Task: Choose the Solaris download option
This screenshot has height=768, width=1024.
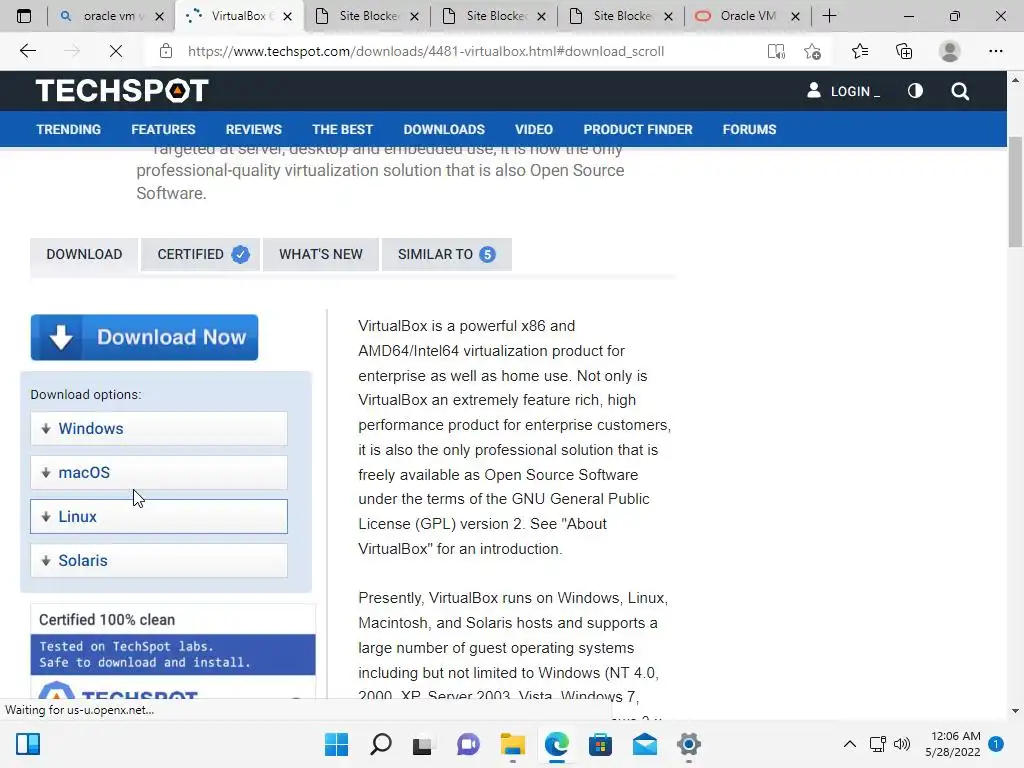Action: [159, 560]
